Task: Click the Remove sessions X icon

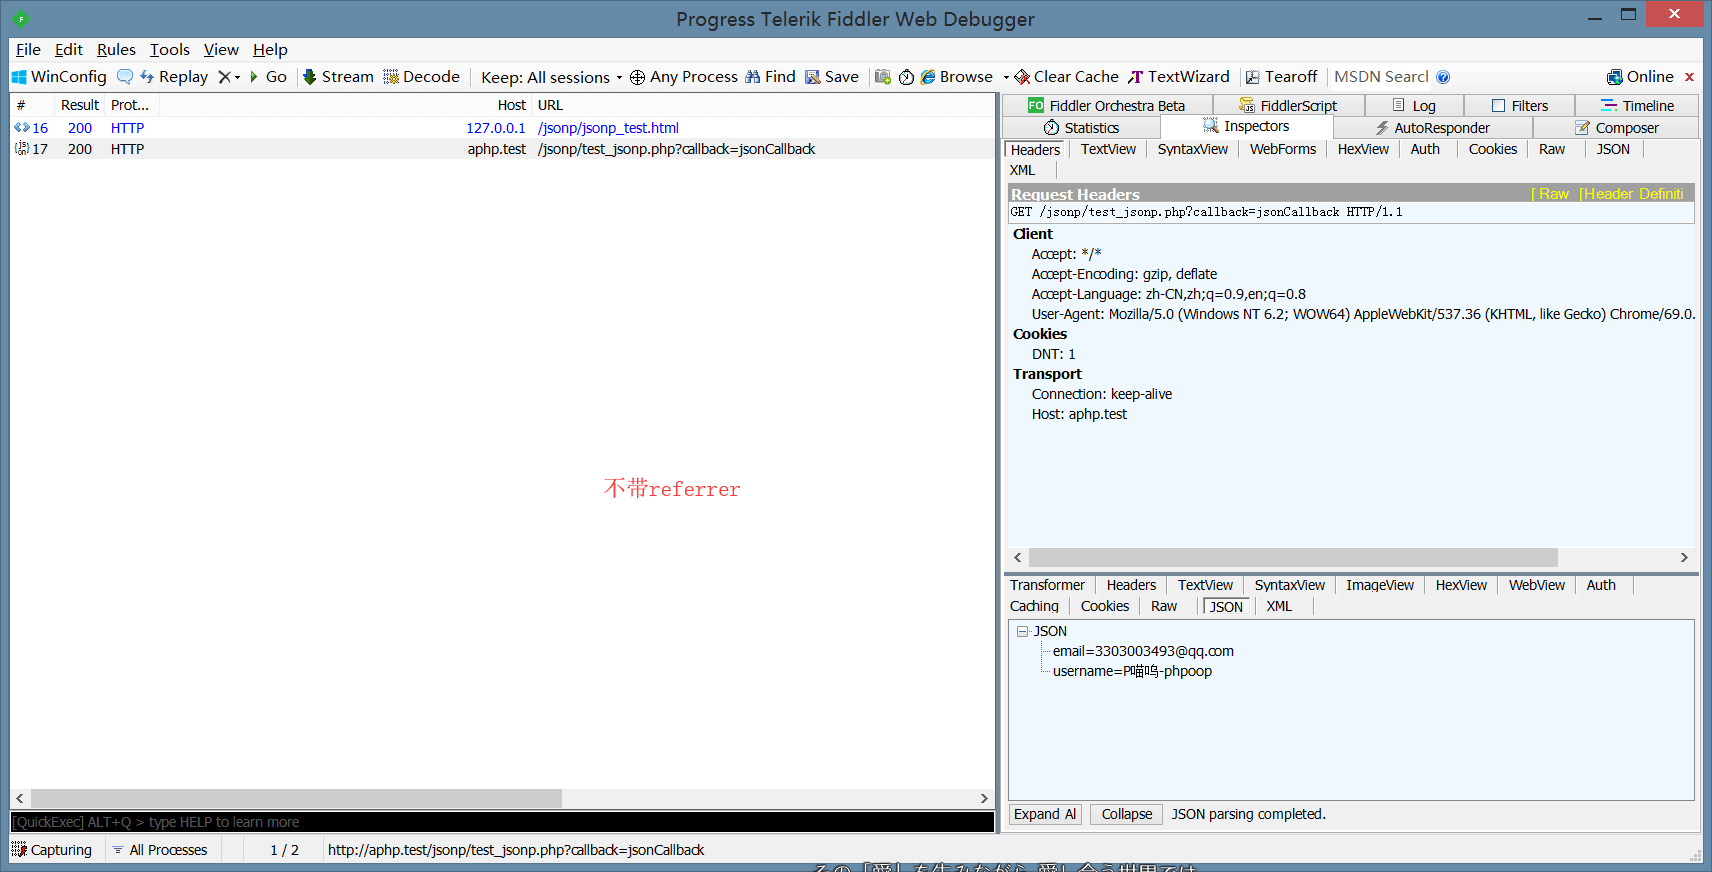Action: pos(224,77)
